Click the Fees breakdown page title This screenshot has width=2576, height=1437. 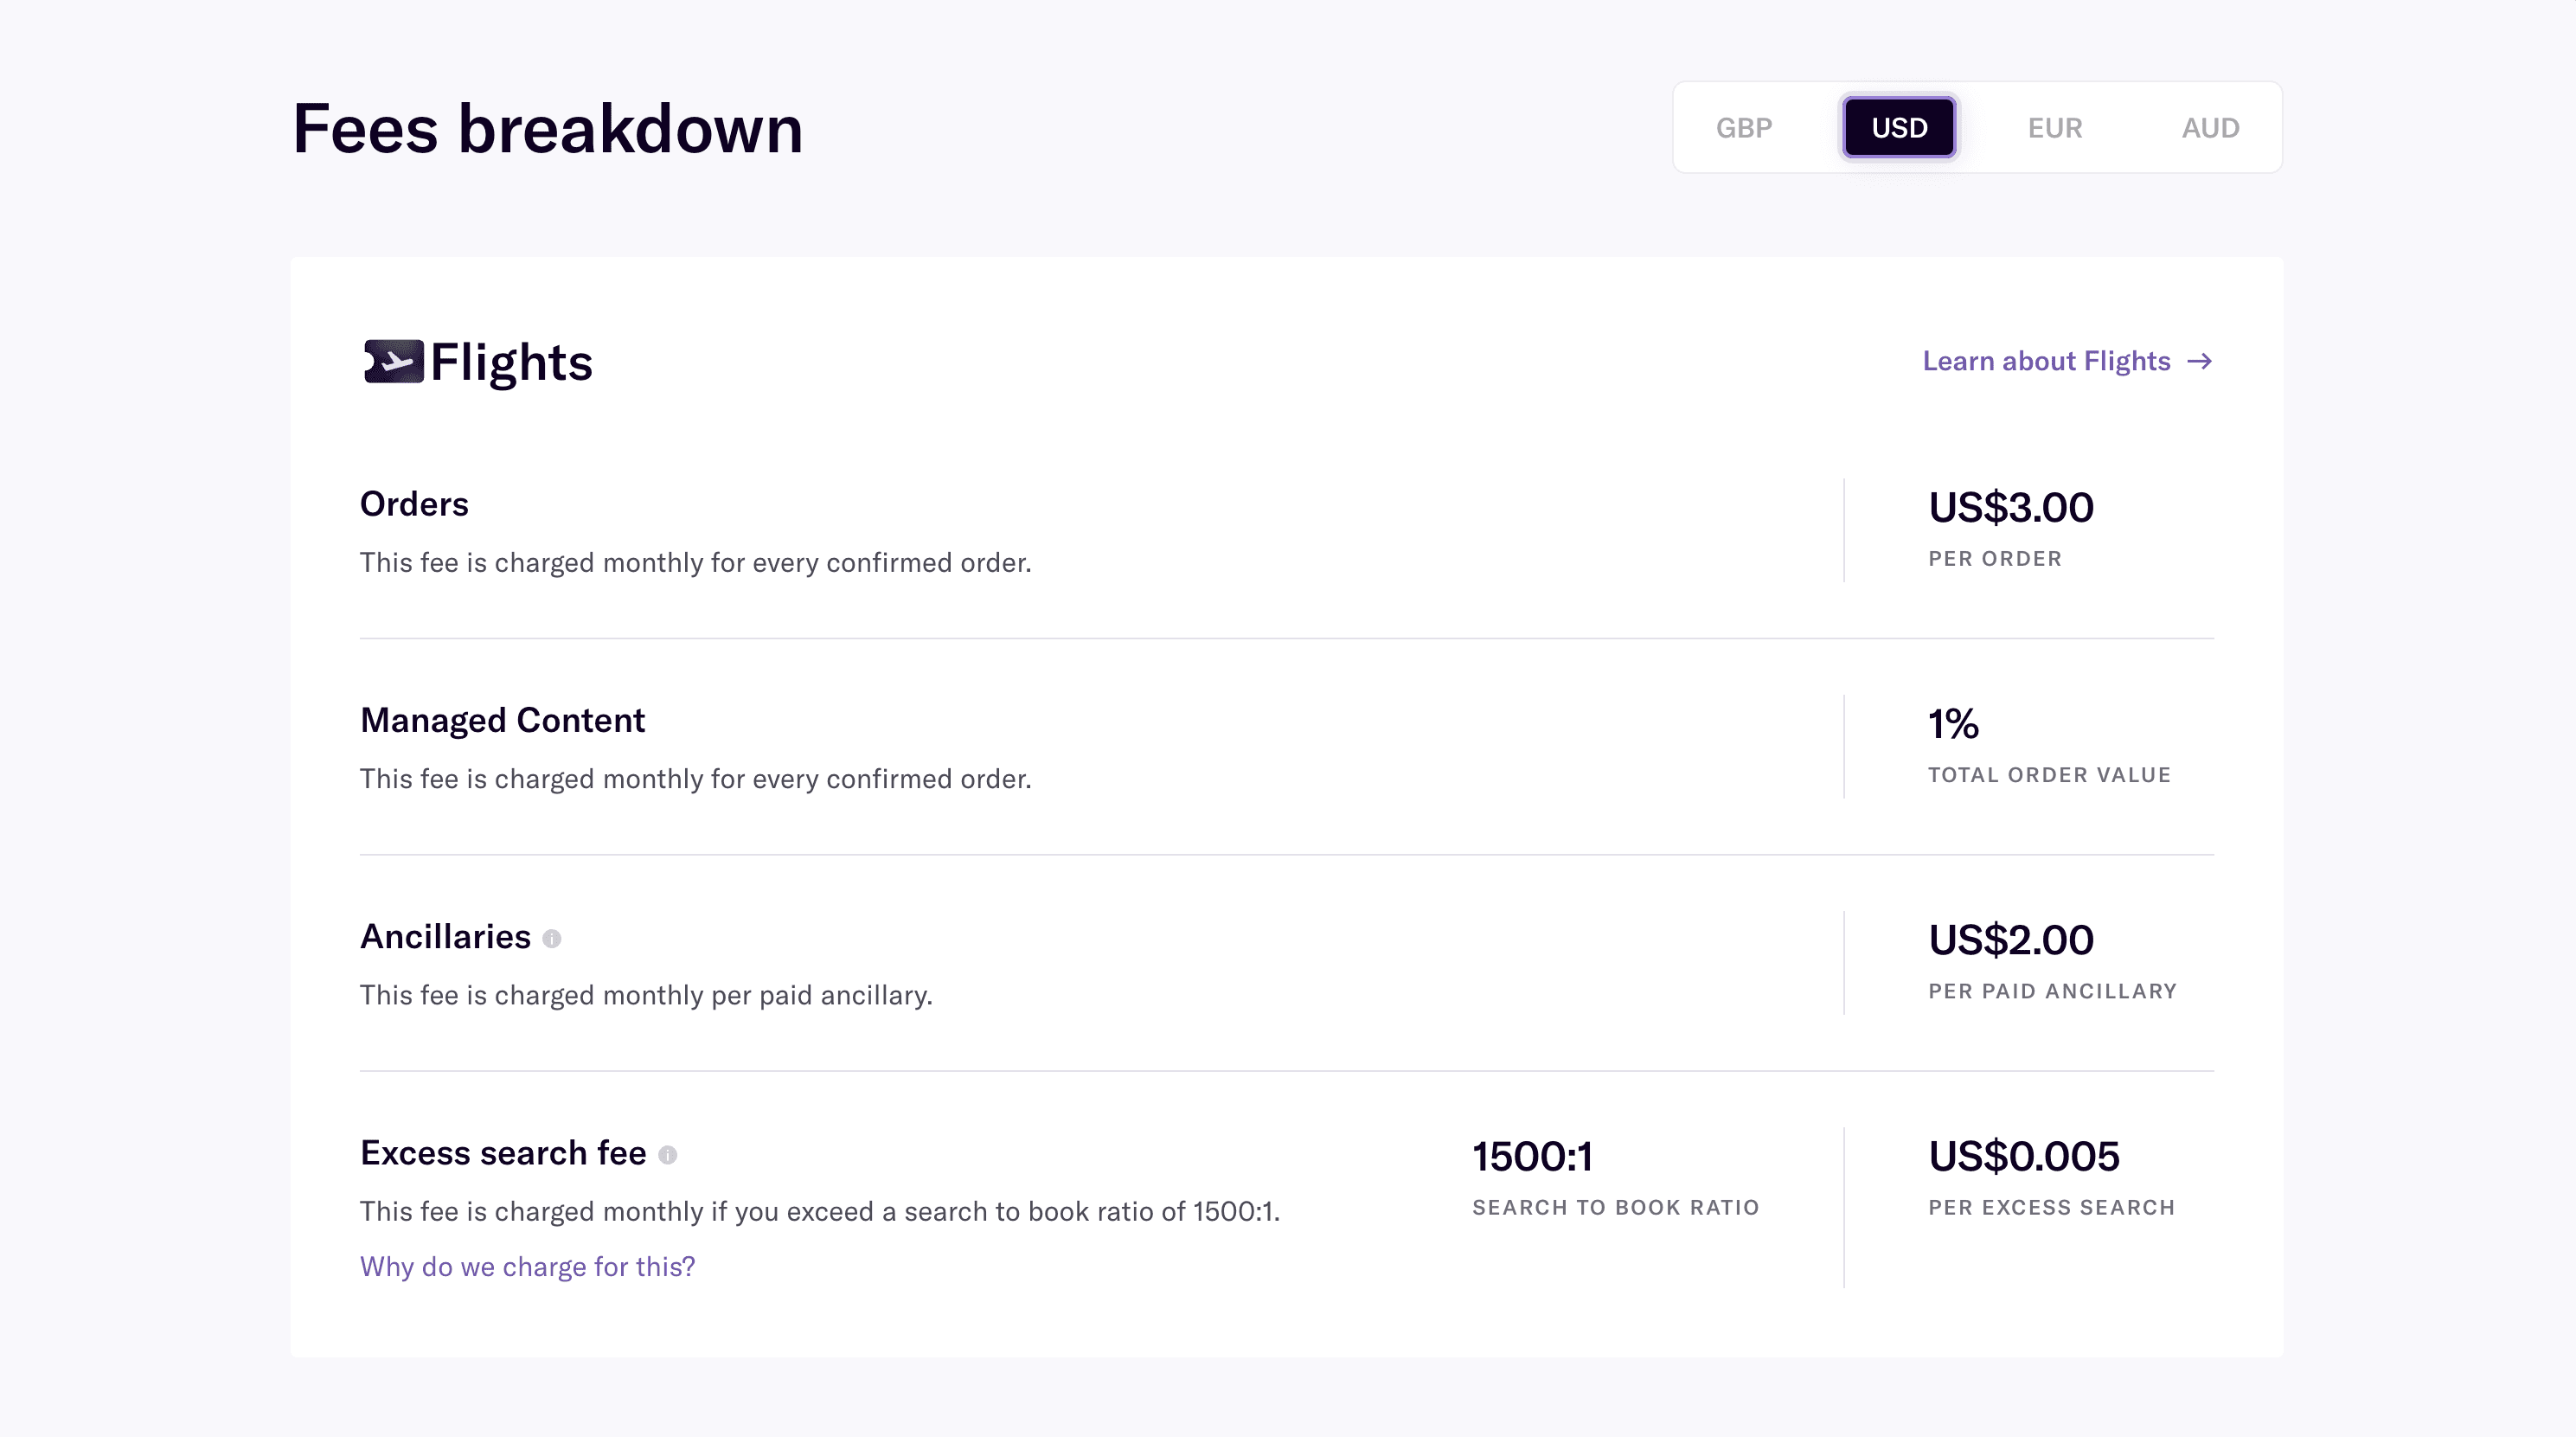pyautogui.click(x=547, y=127)
